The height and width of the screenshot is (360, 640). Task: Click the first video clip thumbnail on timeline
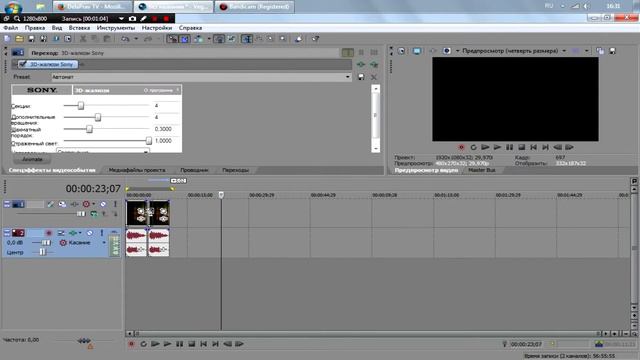(x=137, y=213)
